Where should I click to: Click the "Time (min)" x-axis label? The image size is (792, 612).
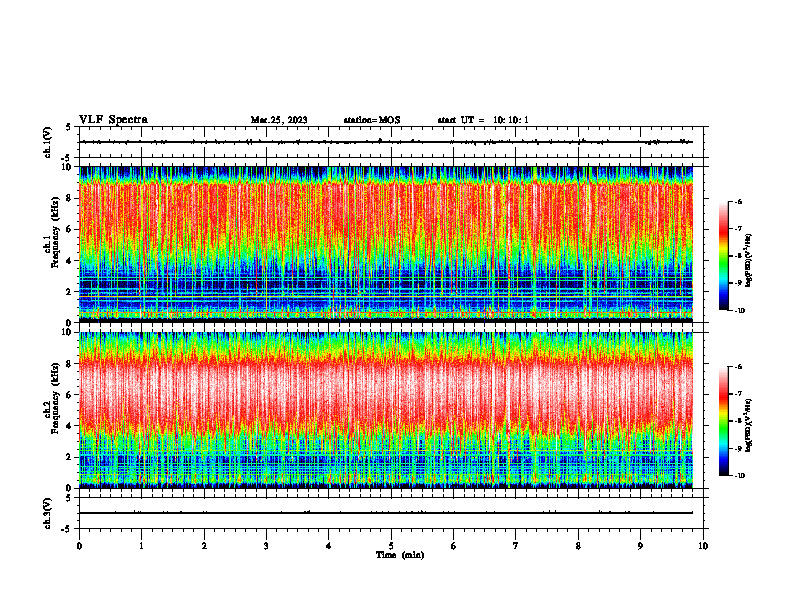click(x=400, y=555)
